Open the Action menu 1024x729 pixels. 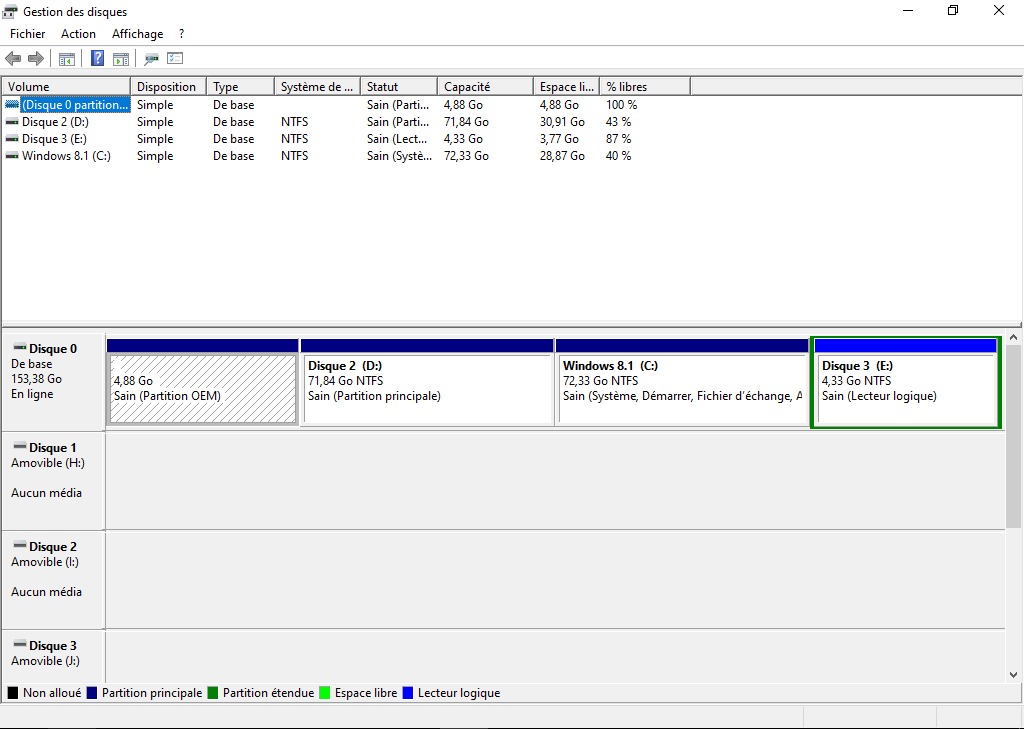tap(78, 34)
